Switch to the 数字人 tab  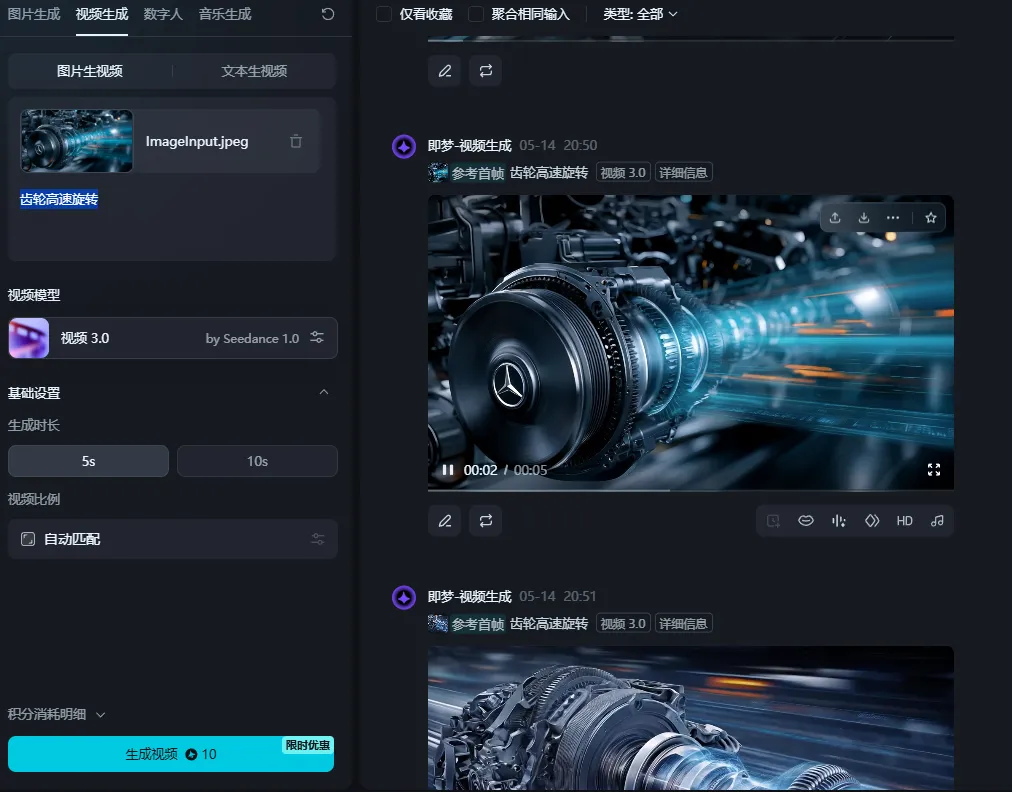pyautogui.click(x=163, y=14)
